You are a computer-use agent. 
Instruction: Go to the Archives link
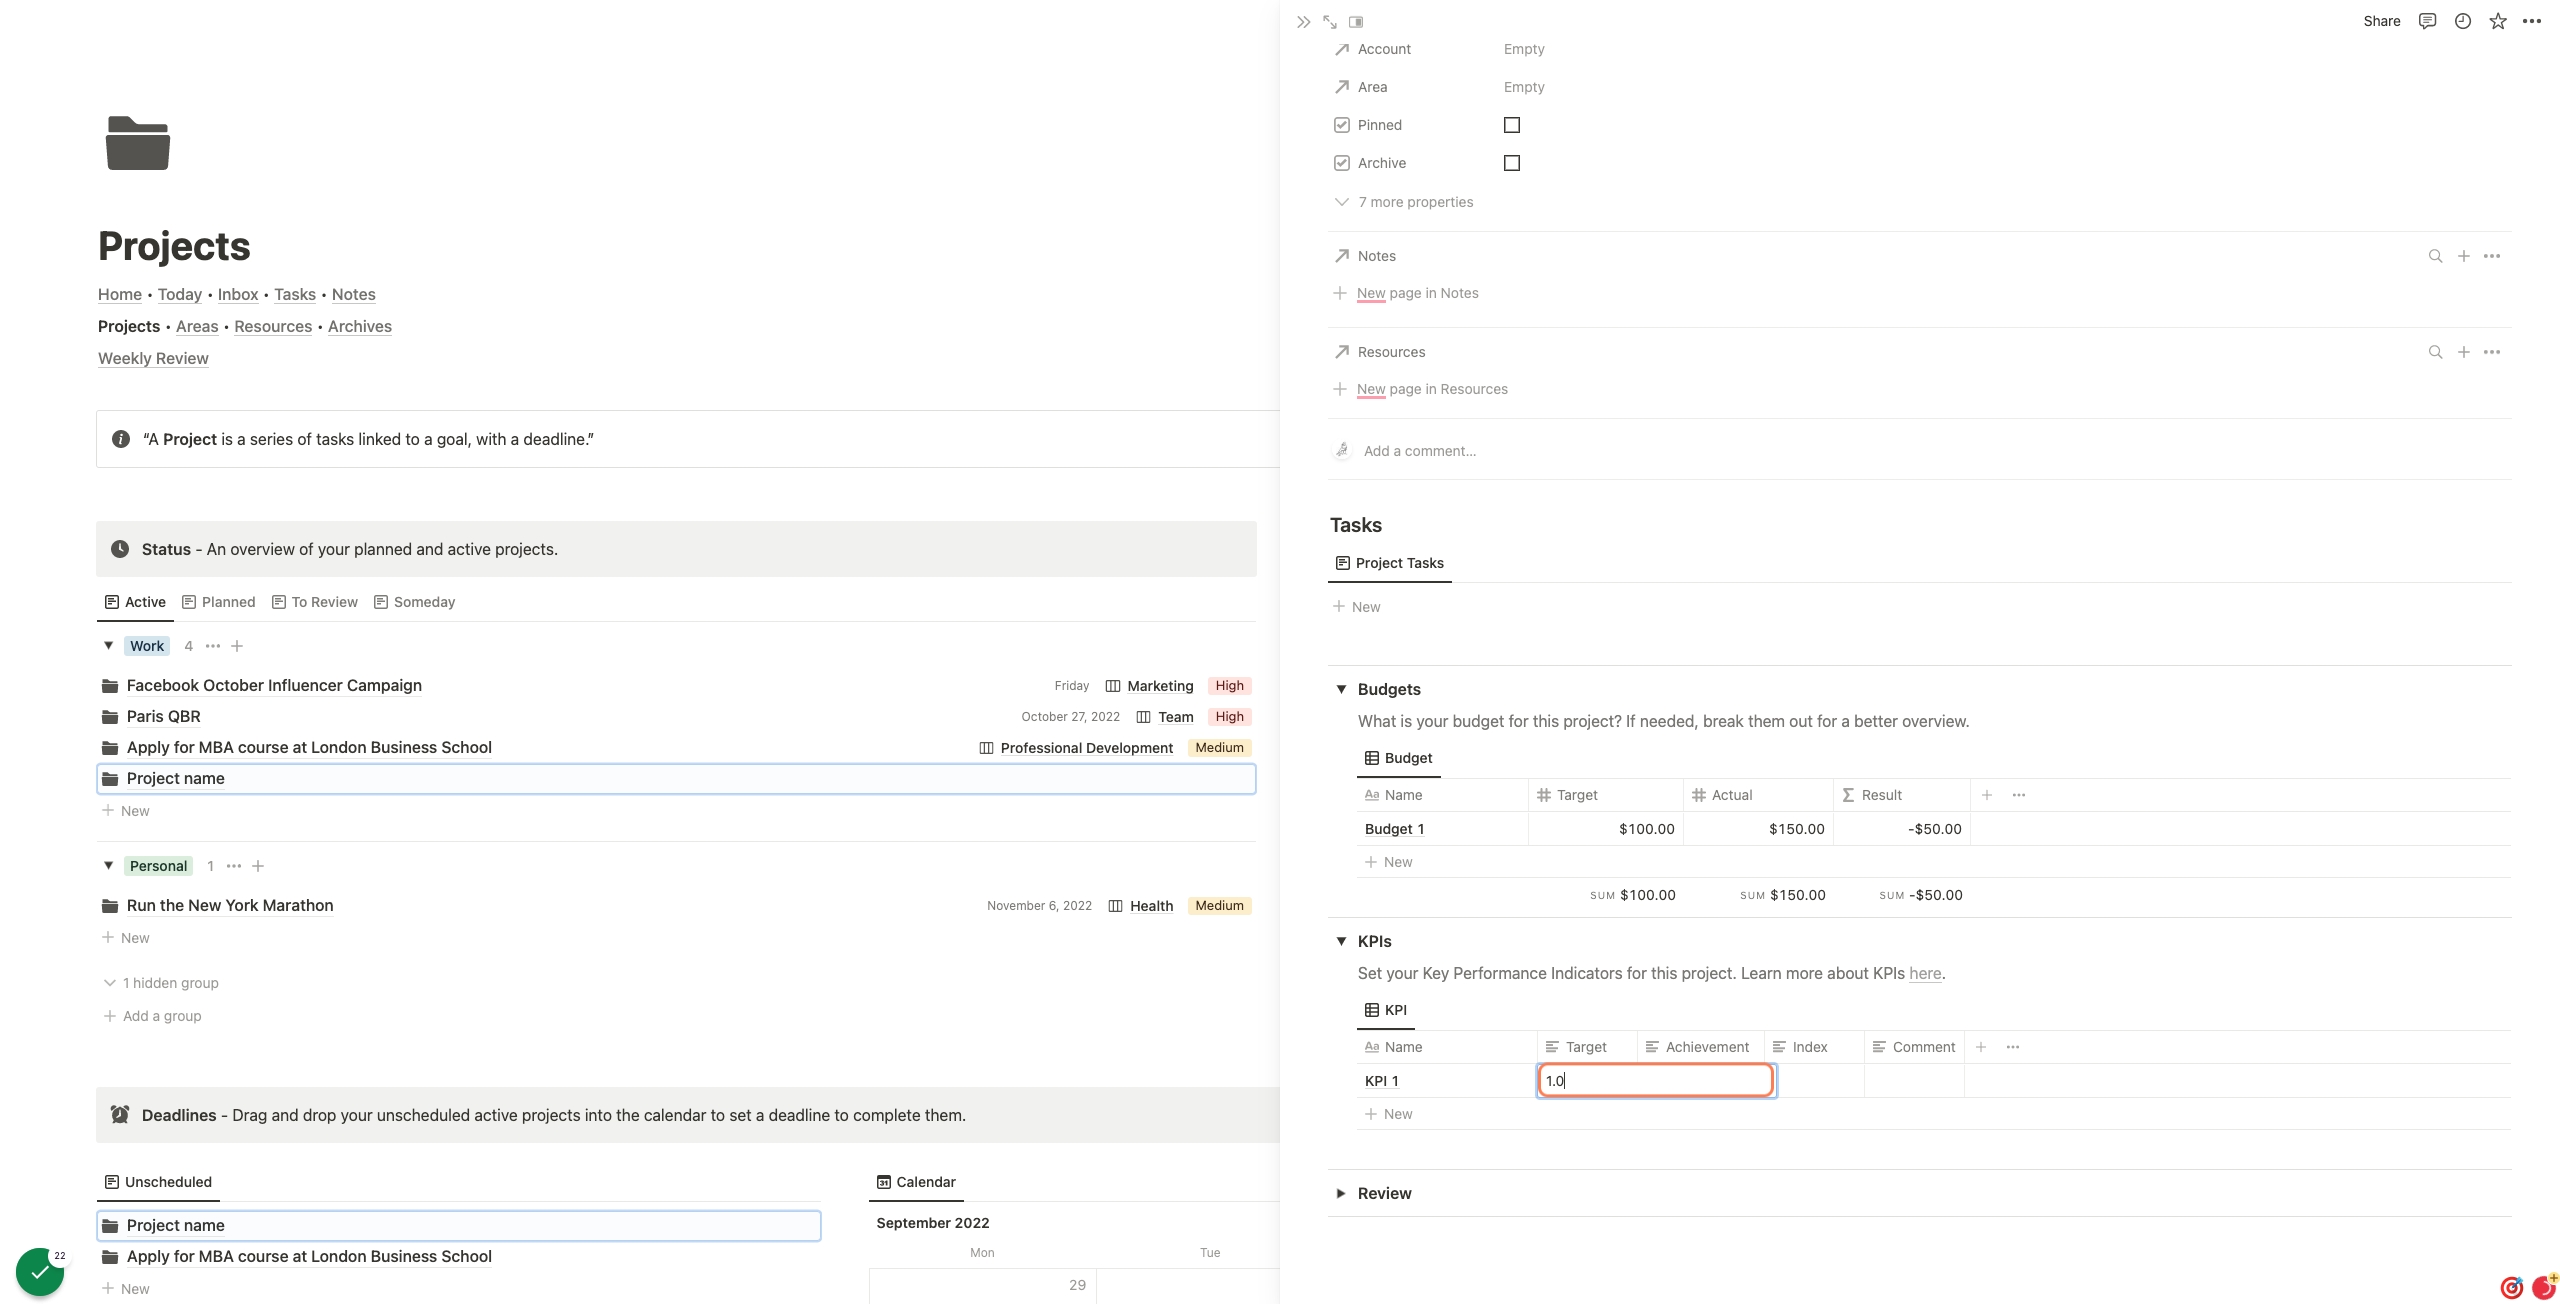point(360,326)
